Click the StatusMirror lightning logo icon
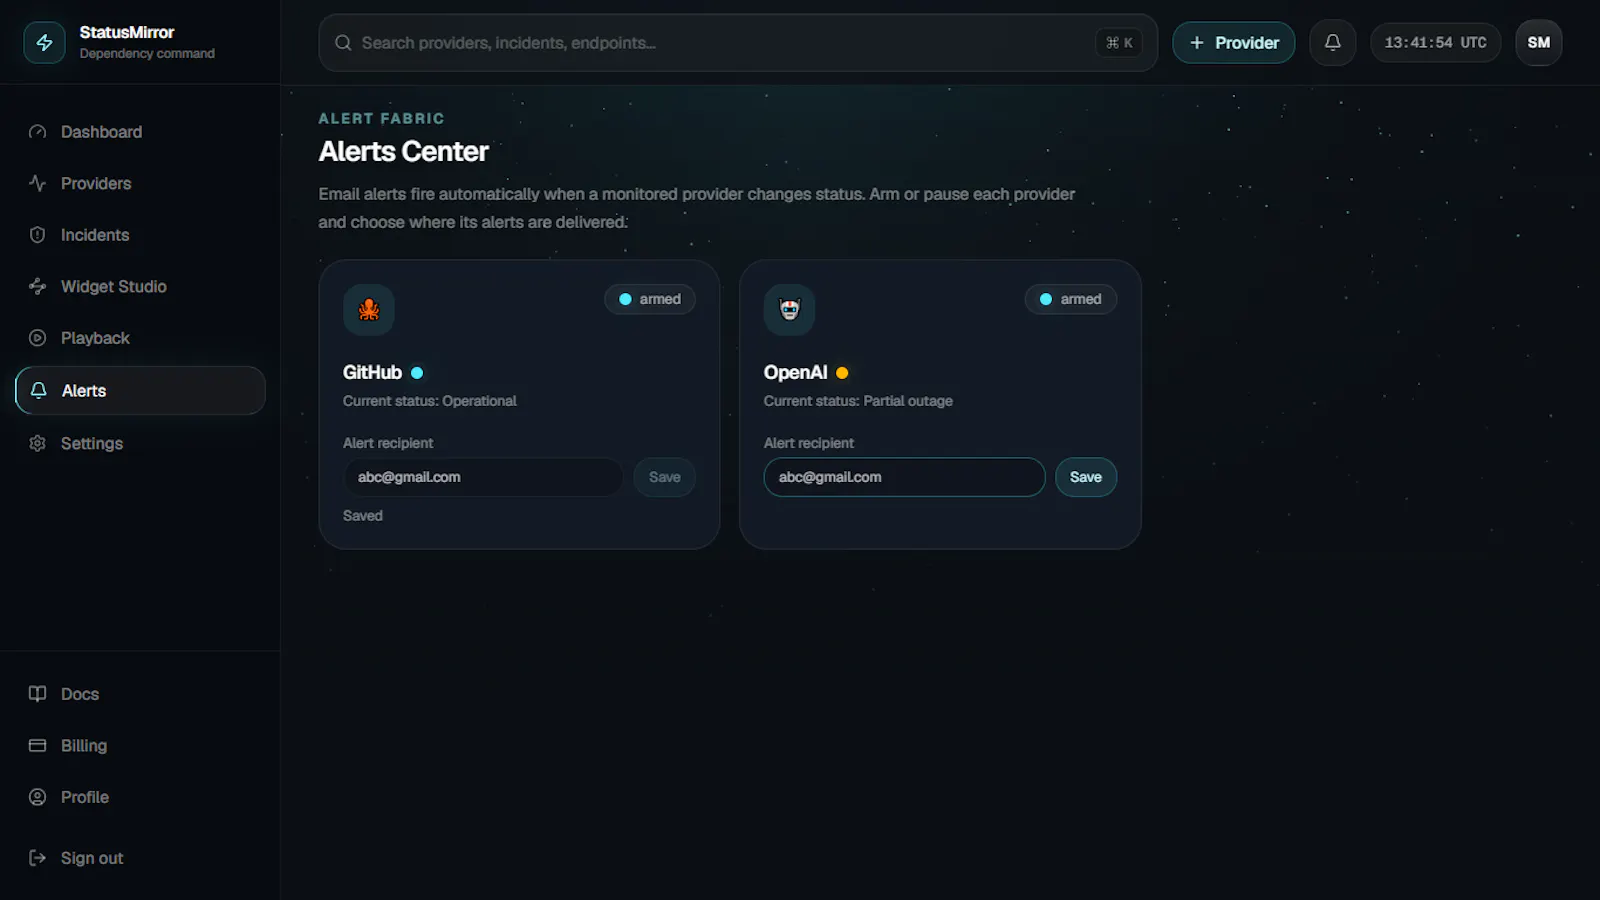The height and width of the screenshot is (900, 1600). click(44, 43)
